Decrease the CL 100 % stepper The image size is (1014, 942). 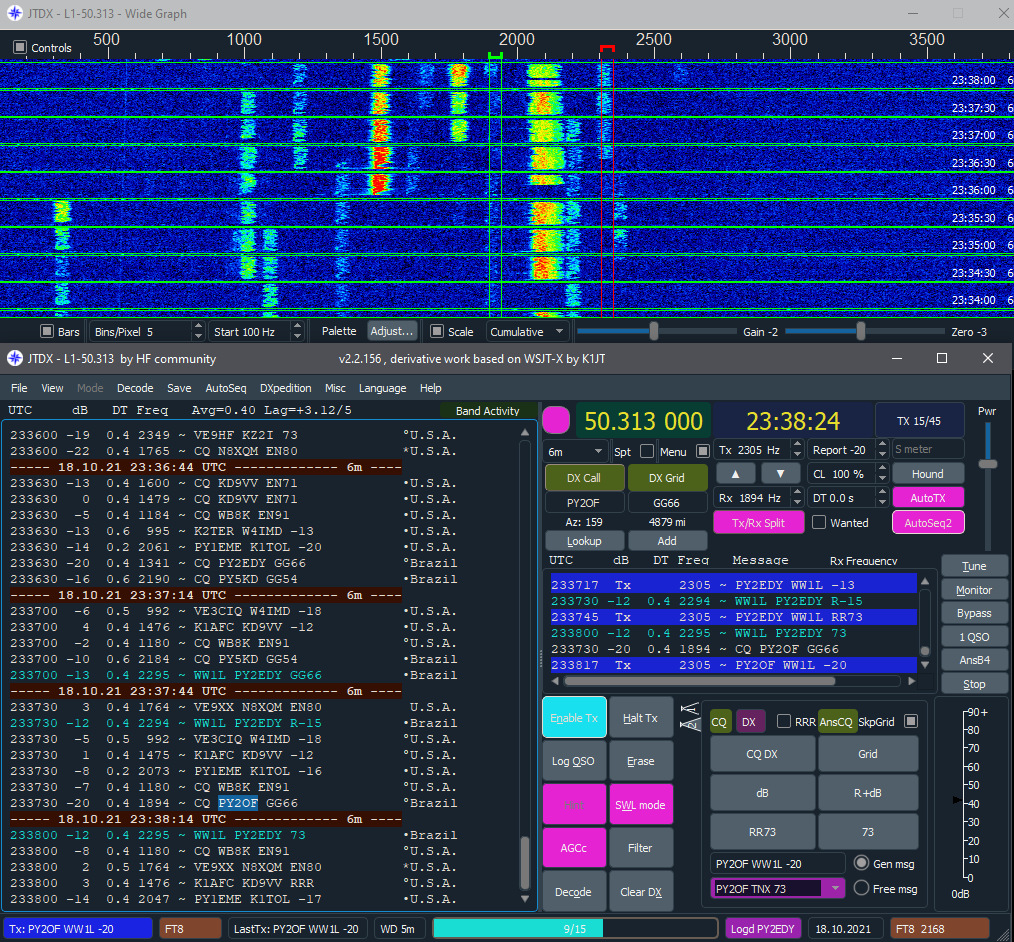882,478
